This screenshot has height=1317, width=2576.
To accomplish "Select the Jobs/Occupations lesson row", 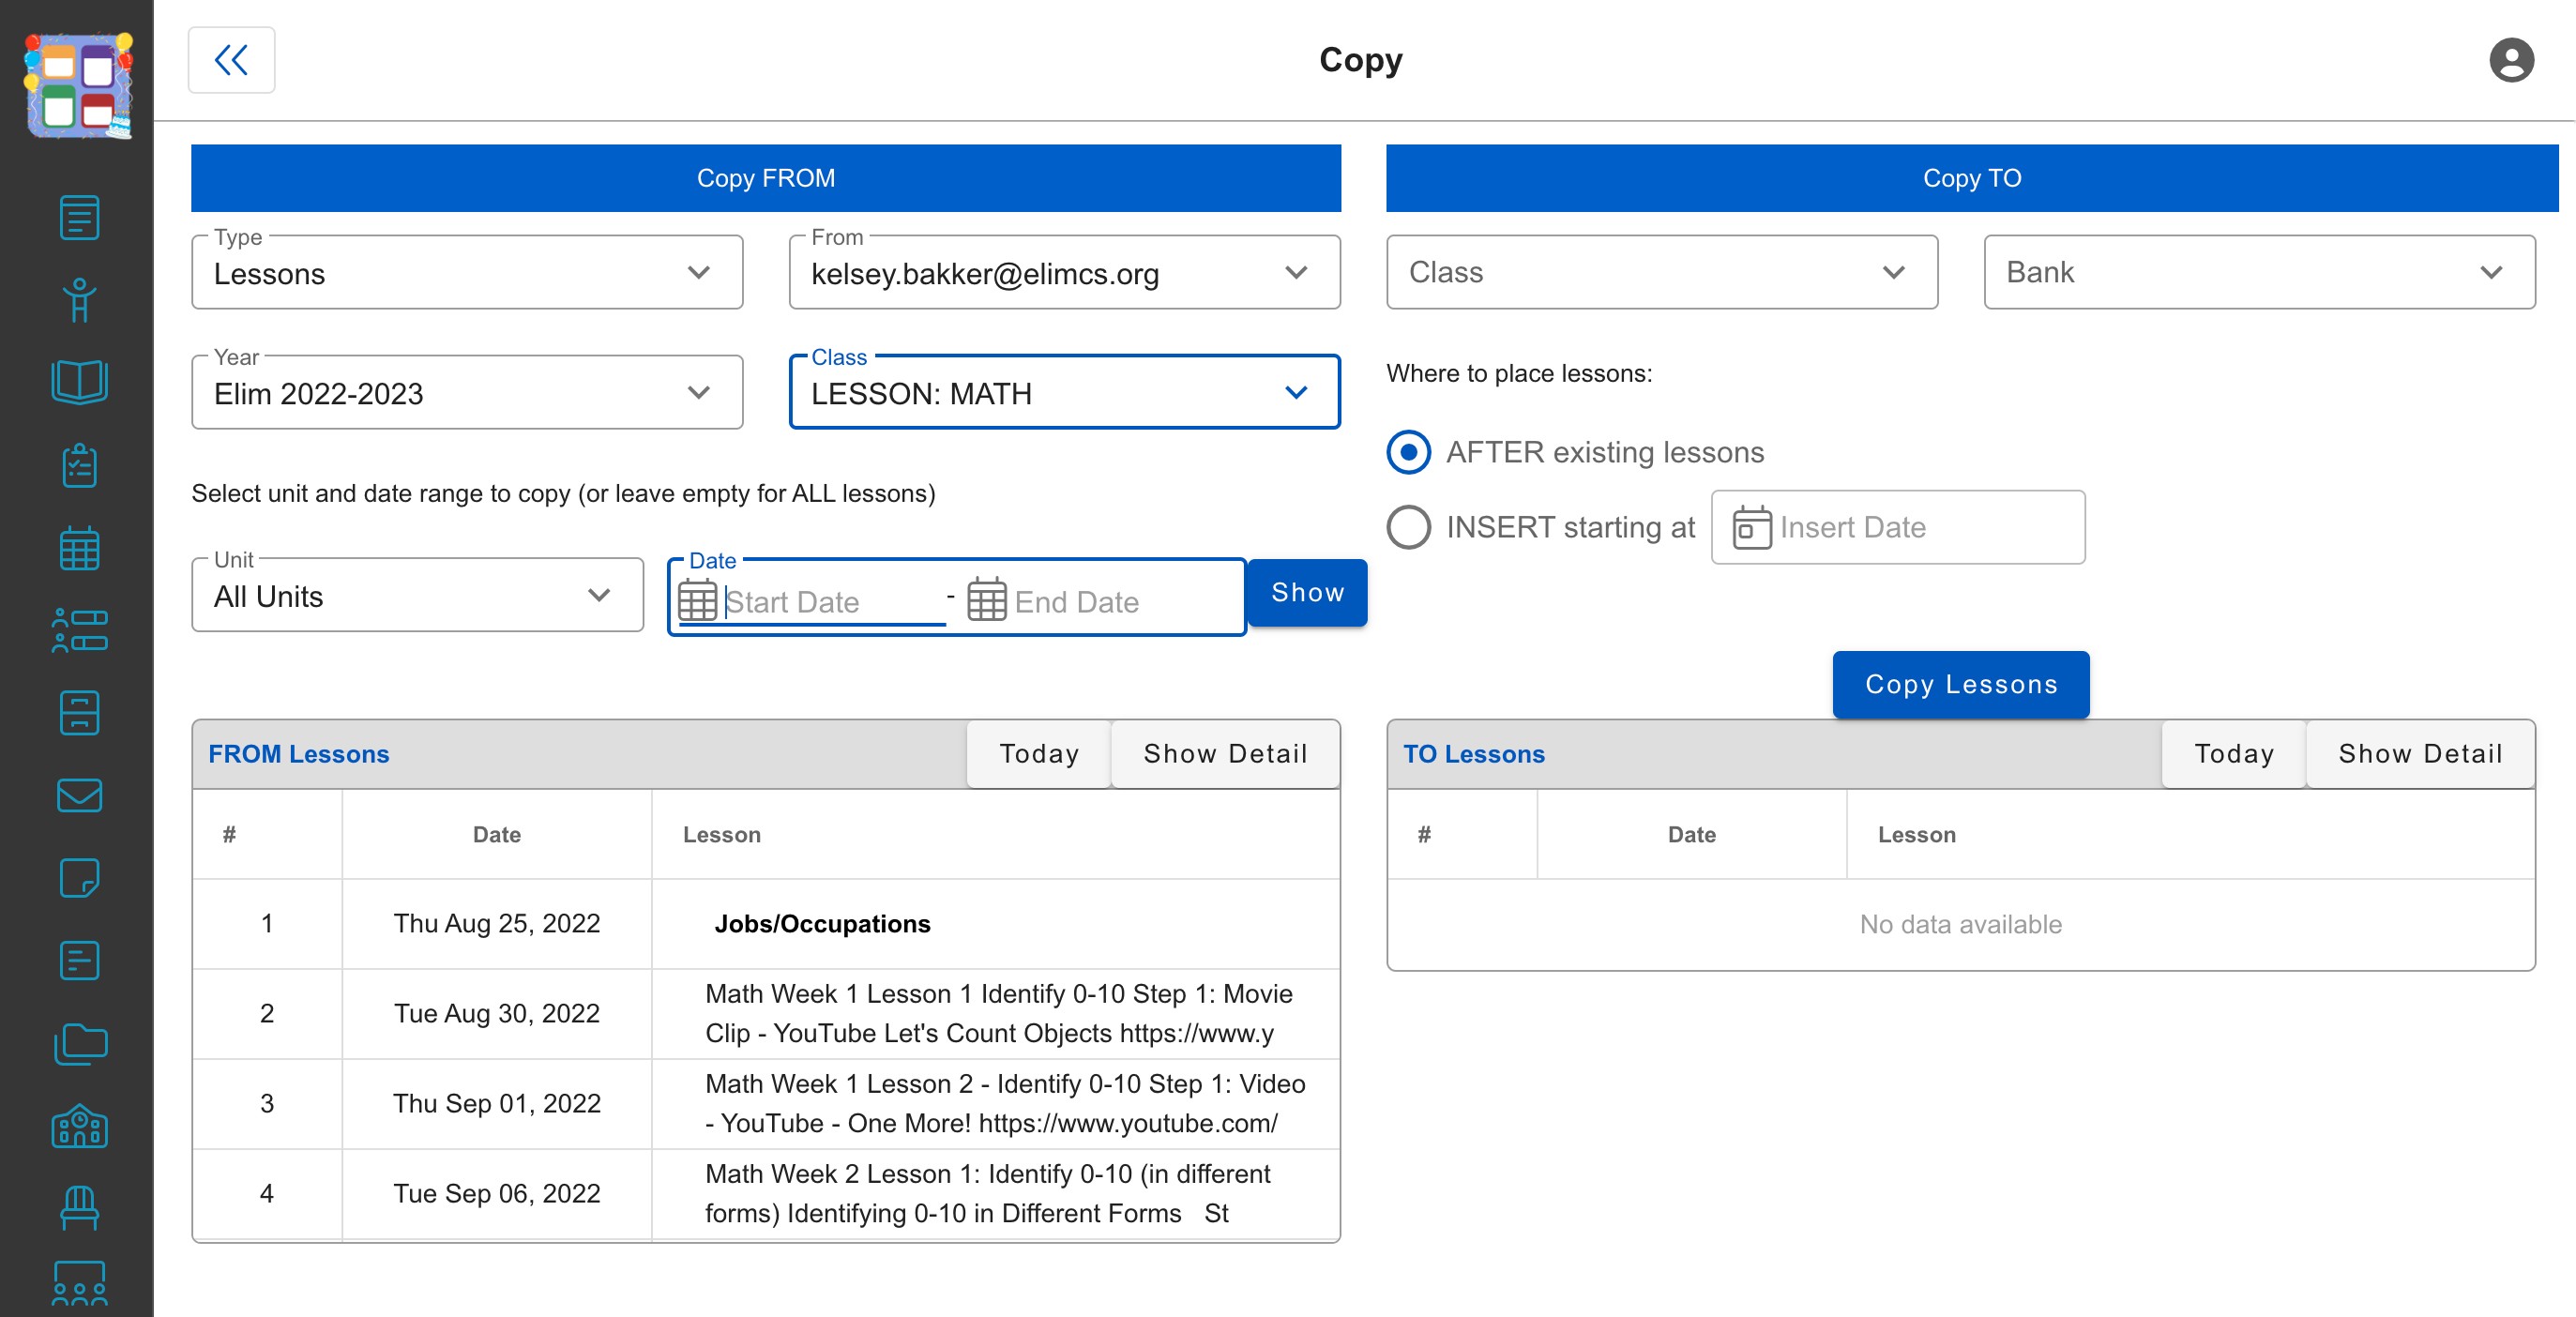I will click(x=766, y=924).
